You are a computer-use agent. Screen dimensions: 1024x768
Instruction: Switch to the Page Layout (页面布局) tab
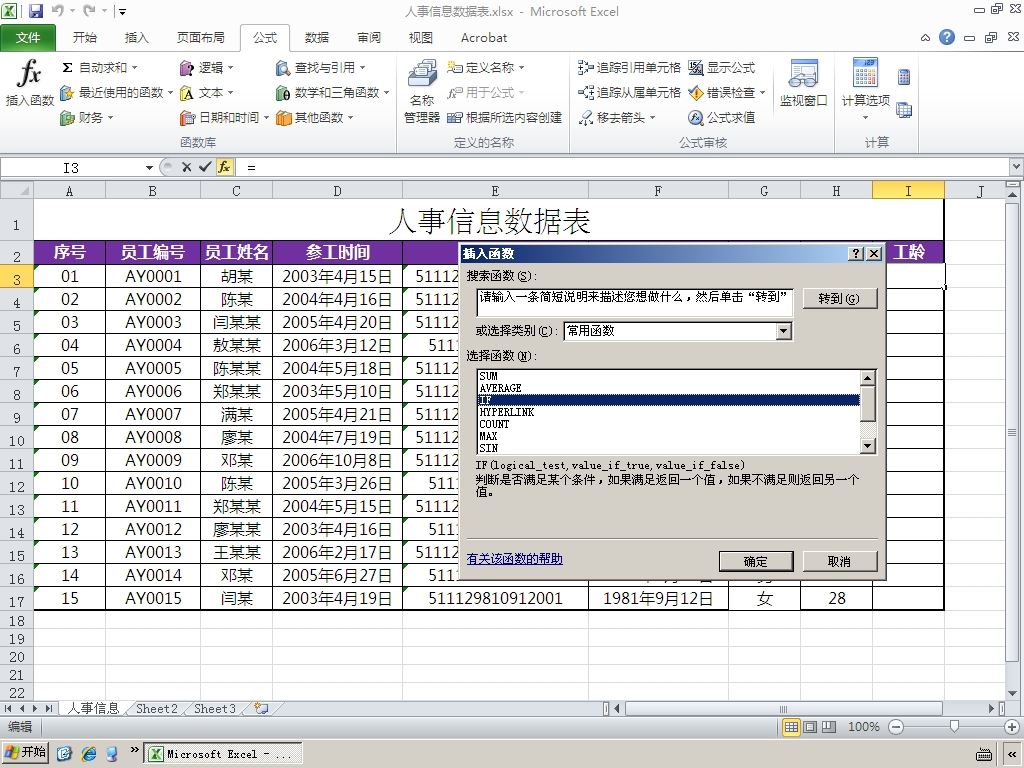tap(200, 38)
